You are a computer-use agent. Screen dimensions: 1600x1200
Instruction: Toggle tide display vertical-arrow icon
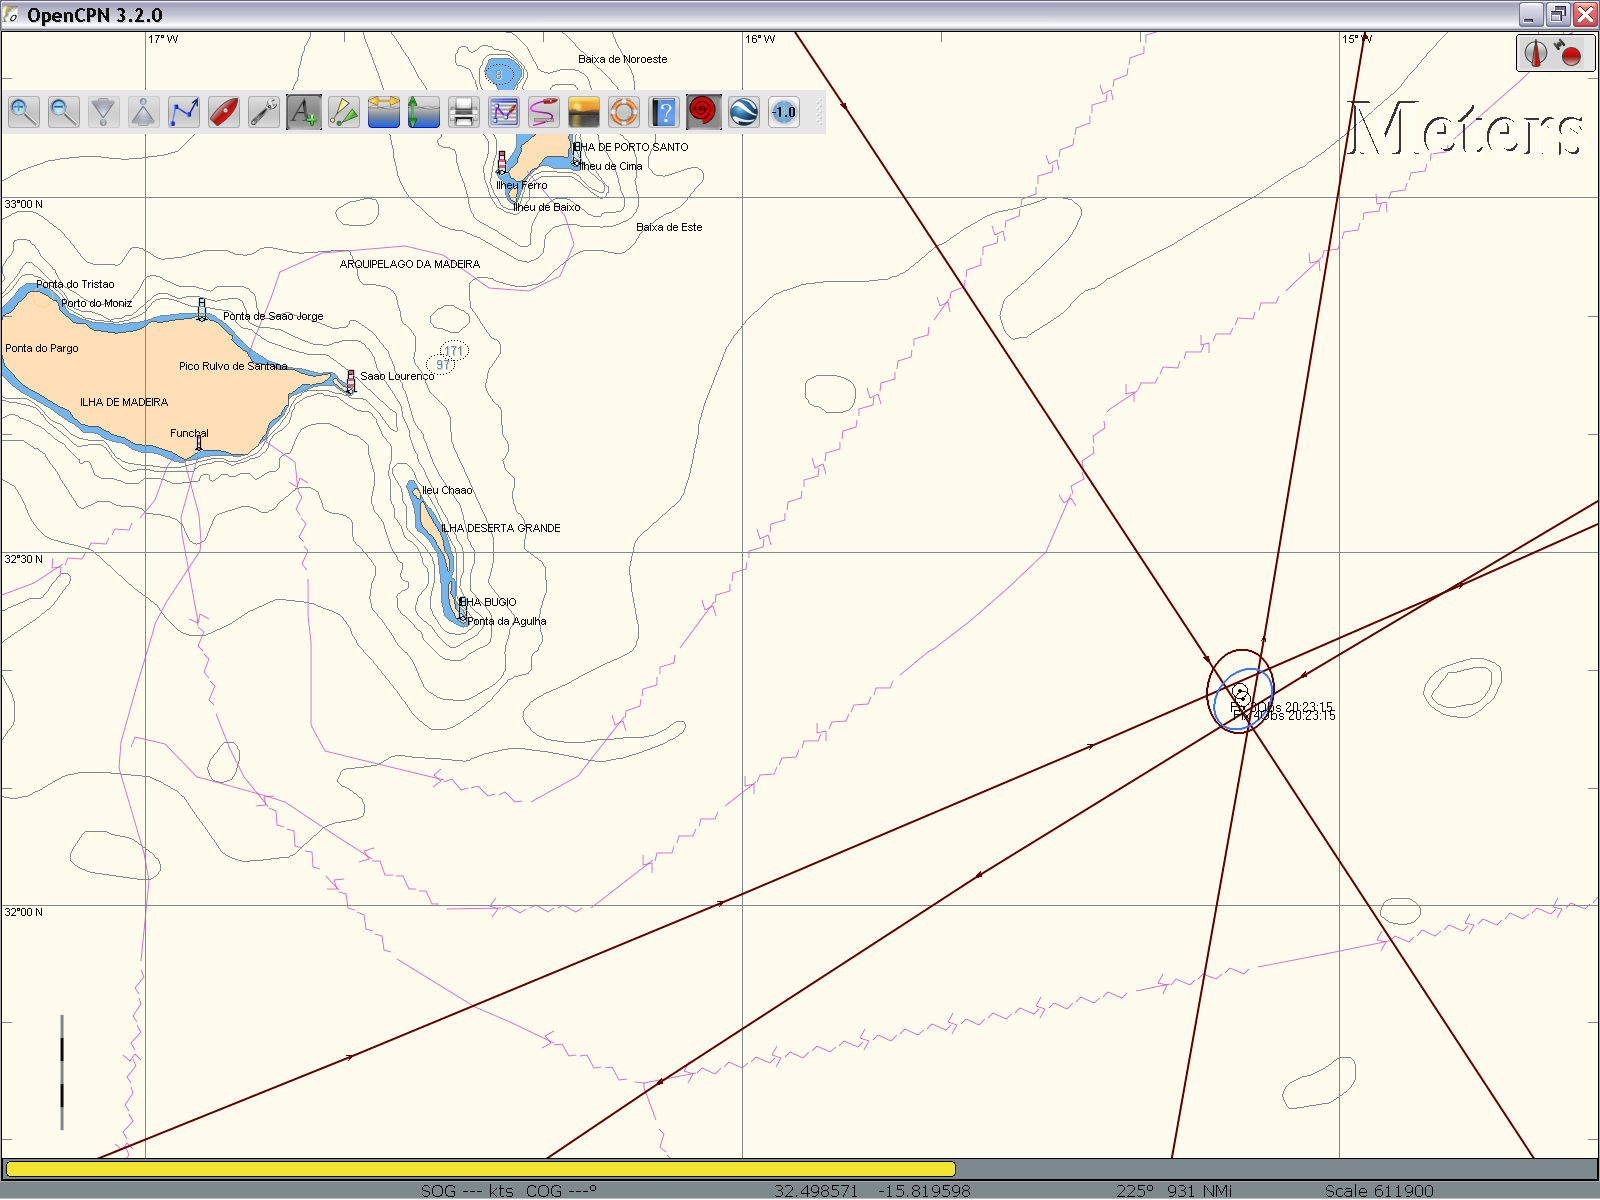coord(424,112)
